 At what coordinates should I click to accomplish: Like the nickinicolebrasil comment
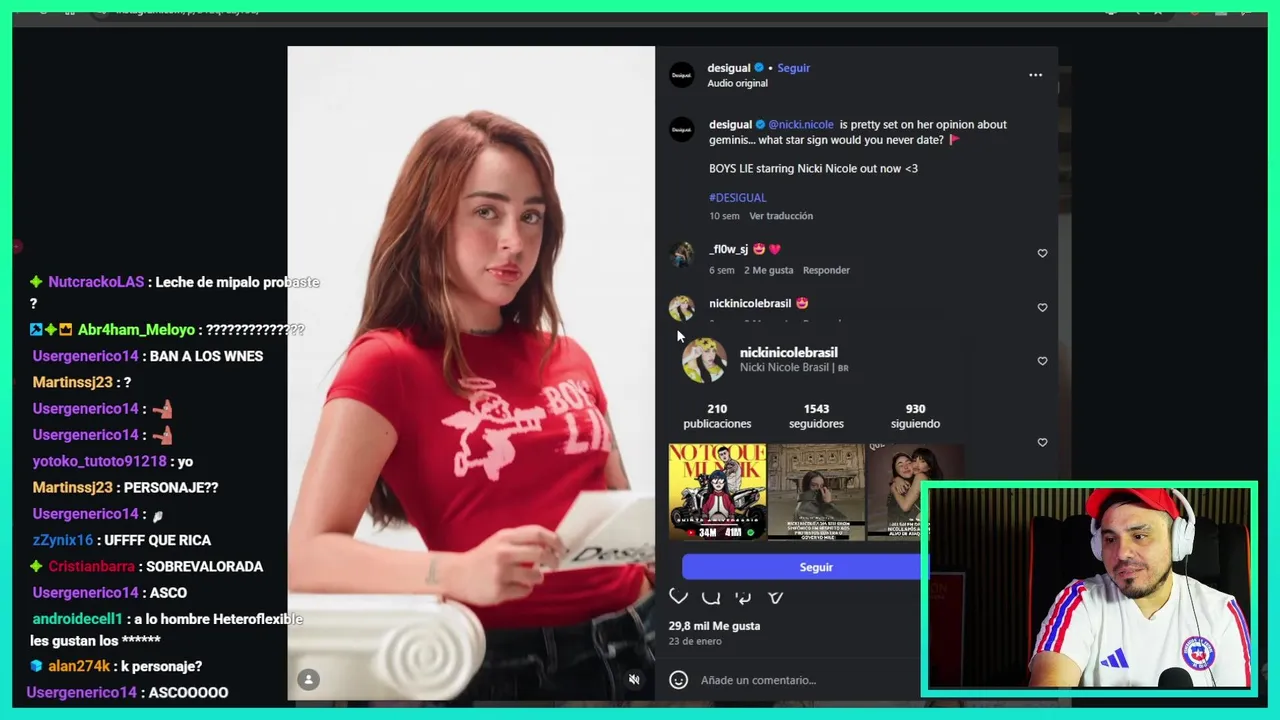click(1042, 307)
